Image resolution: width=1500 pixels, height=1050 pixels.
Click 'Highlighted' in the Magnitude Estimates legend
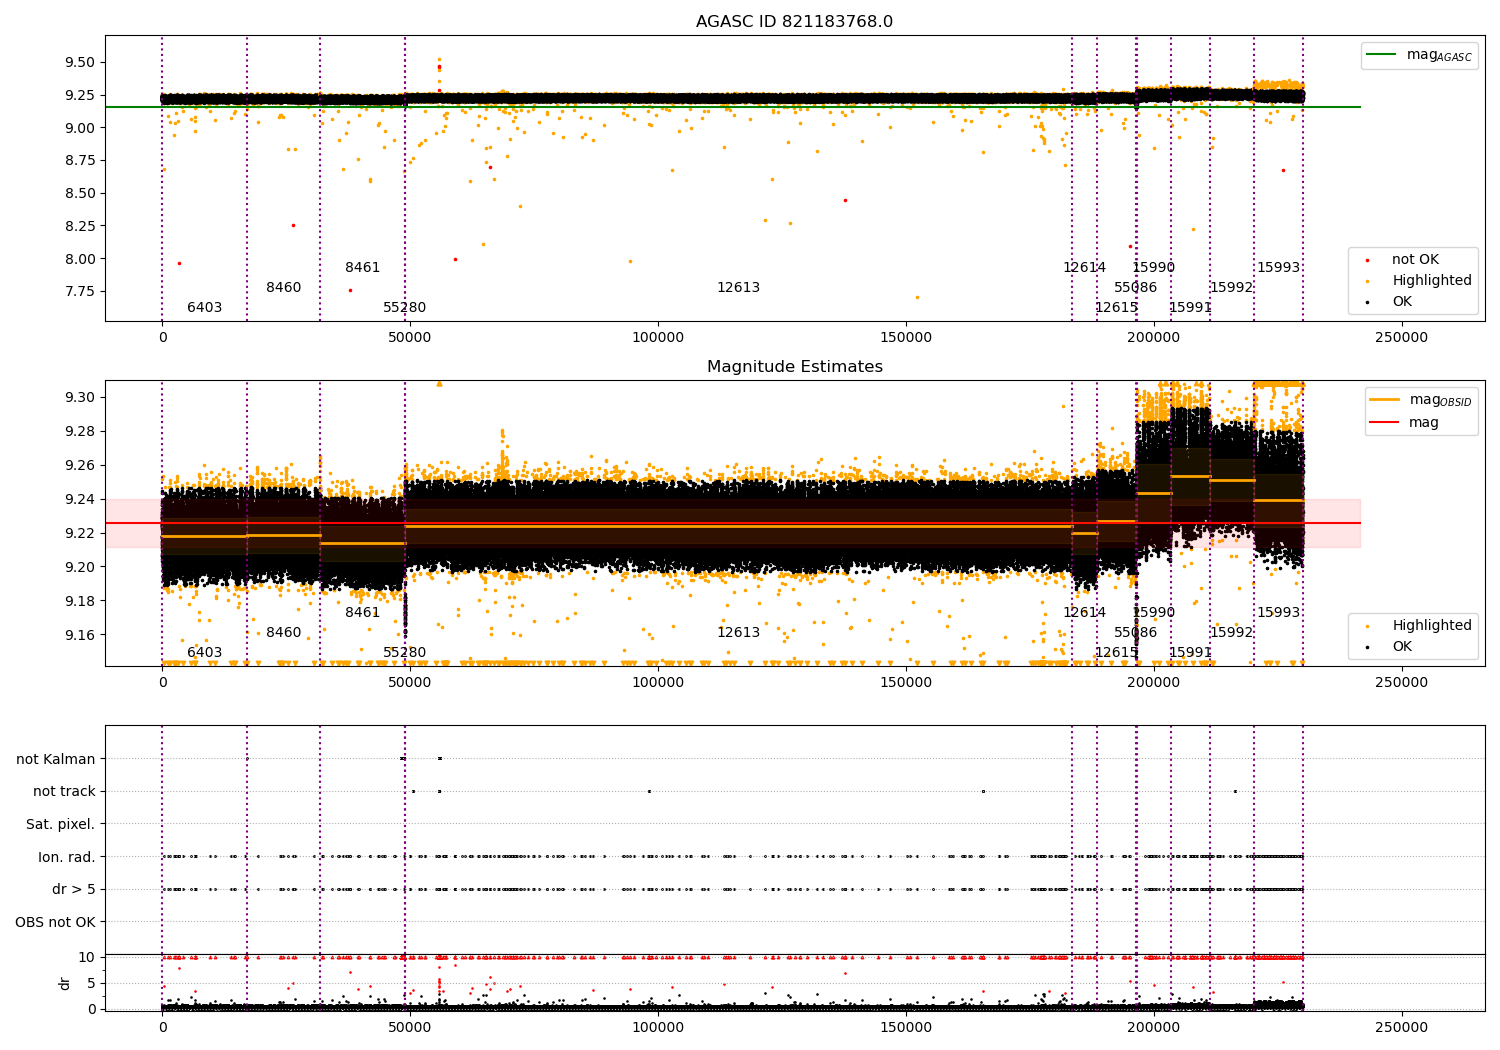tap(1431, 626)
